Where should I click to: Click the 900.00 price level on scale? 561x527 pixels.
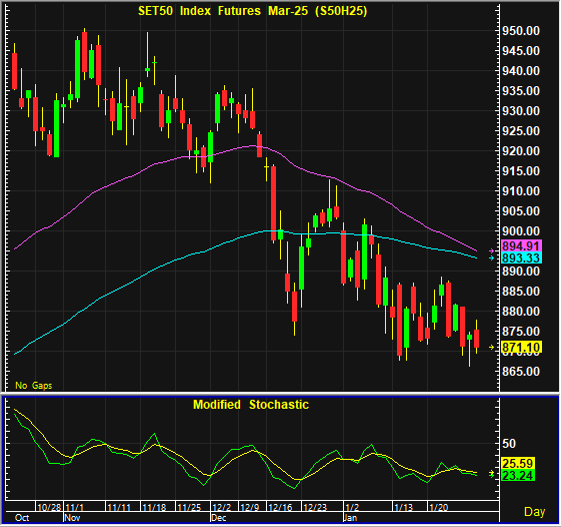tap(521, 231)
